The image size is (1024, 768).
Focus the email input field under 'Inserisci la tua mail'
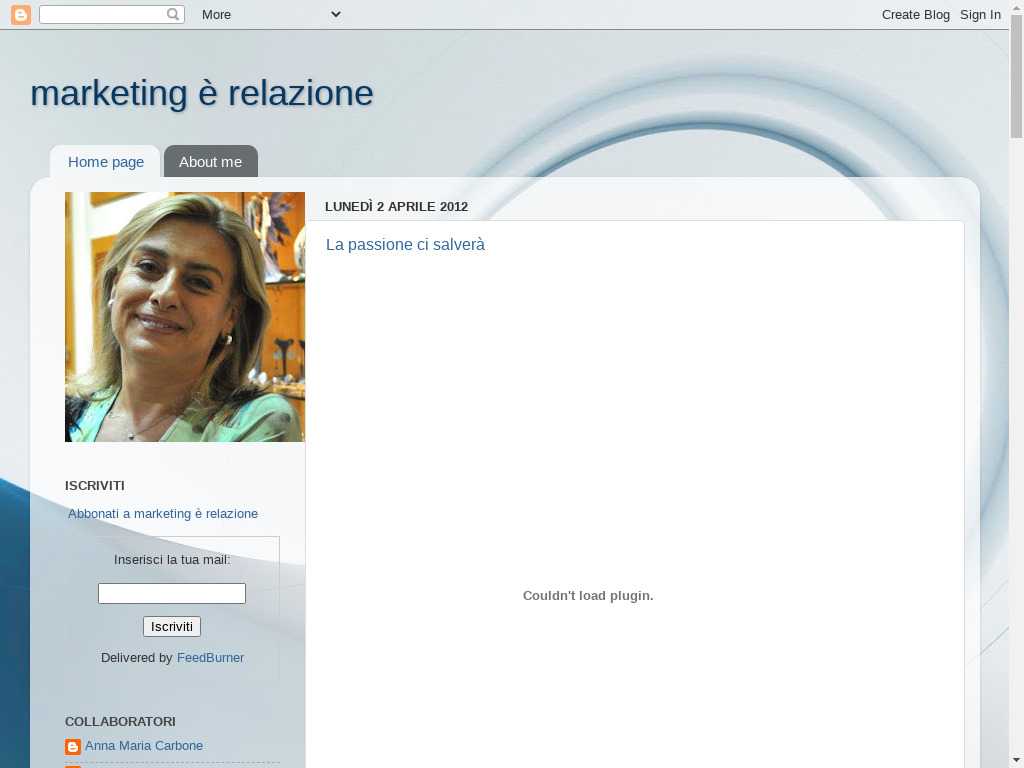(x=172, y=594)
